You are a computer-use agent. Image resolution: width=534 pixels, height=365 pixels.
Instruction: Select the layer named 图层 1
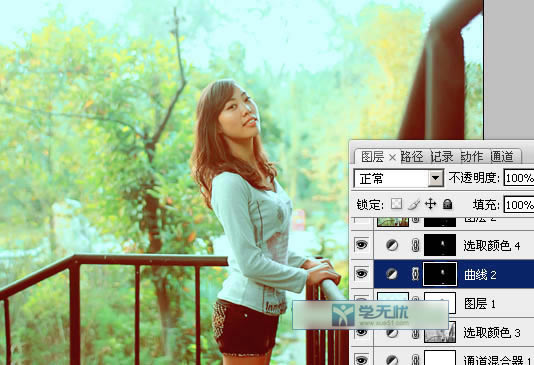[x=480, y=303]
